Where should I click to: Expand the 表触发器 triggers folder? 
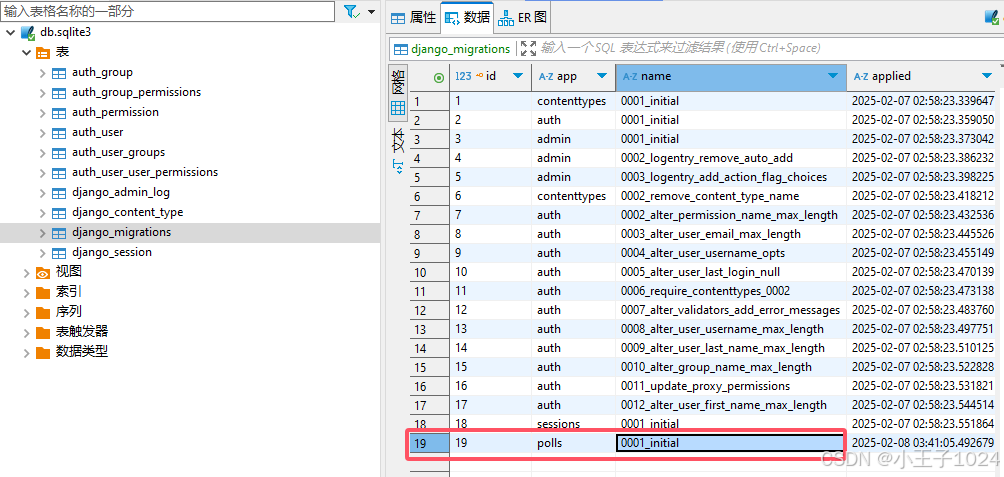point(26,332)
